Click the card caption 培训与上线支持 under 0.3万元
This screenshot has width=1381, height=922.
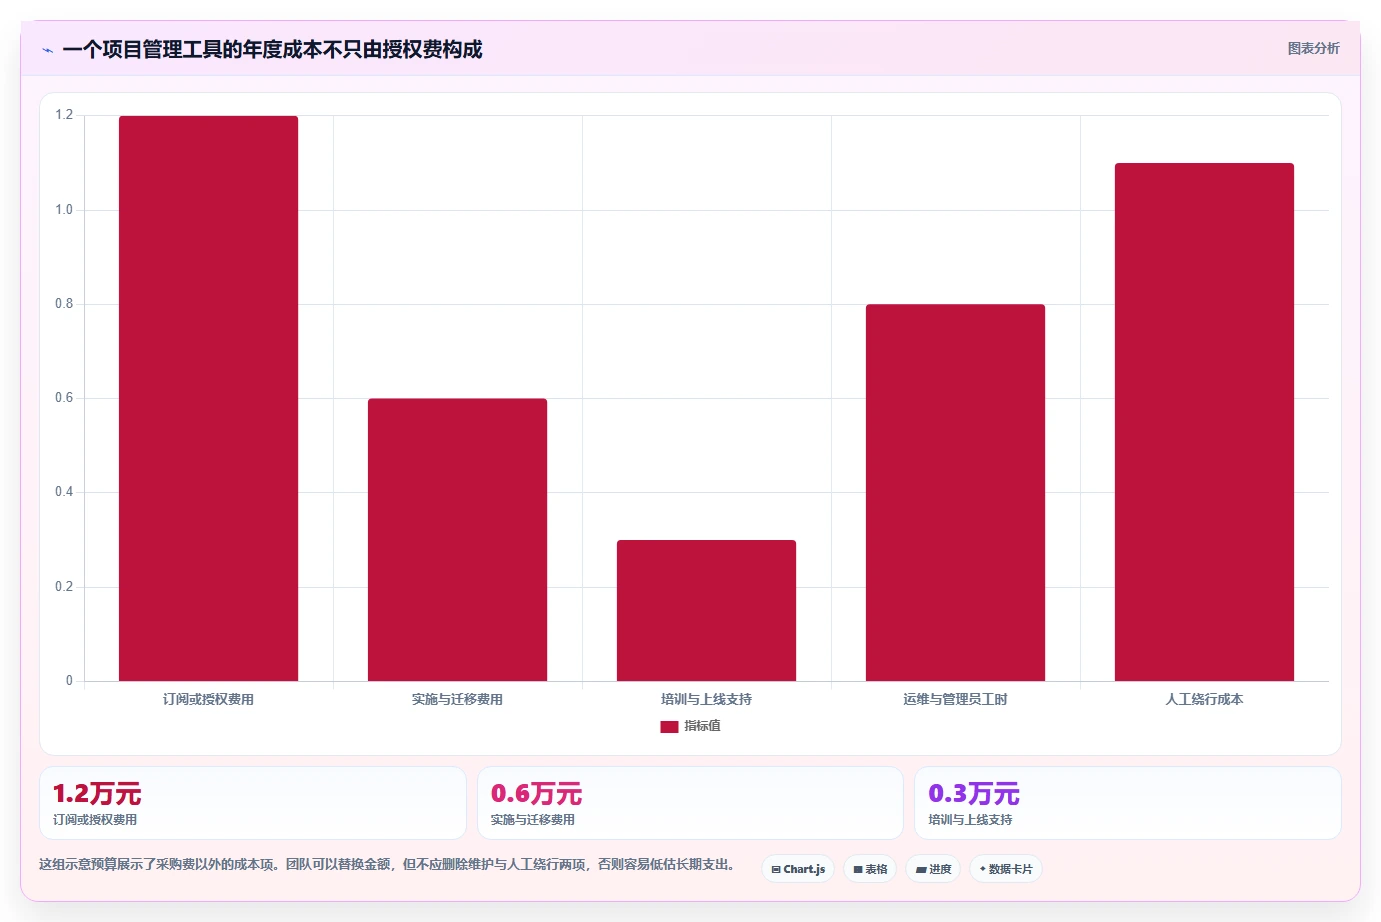pyautogui.click(x=970, y=820)
